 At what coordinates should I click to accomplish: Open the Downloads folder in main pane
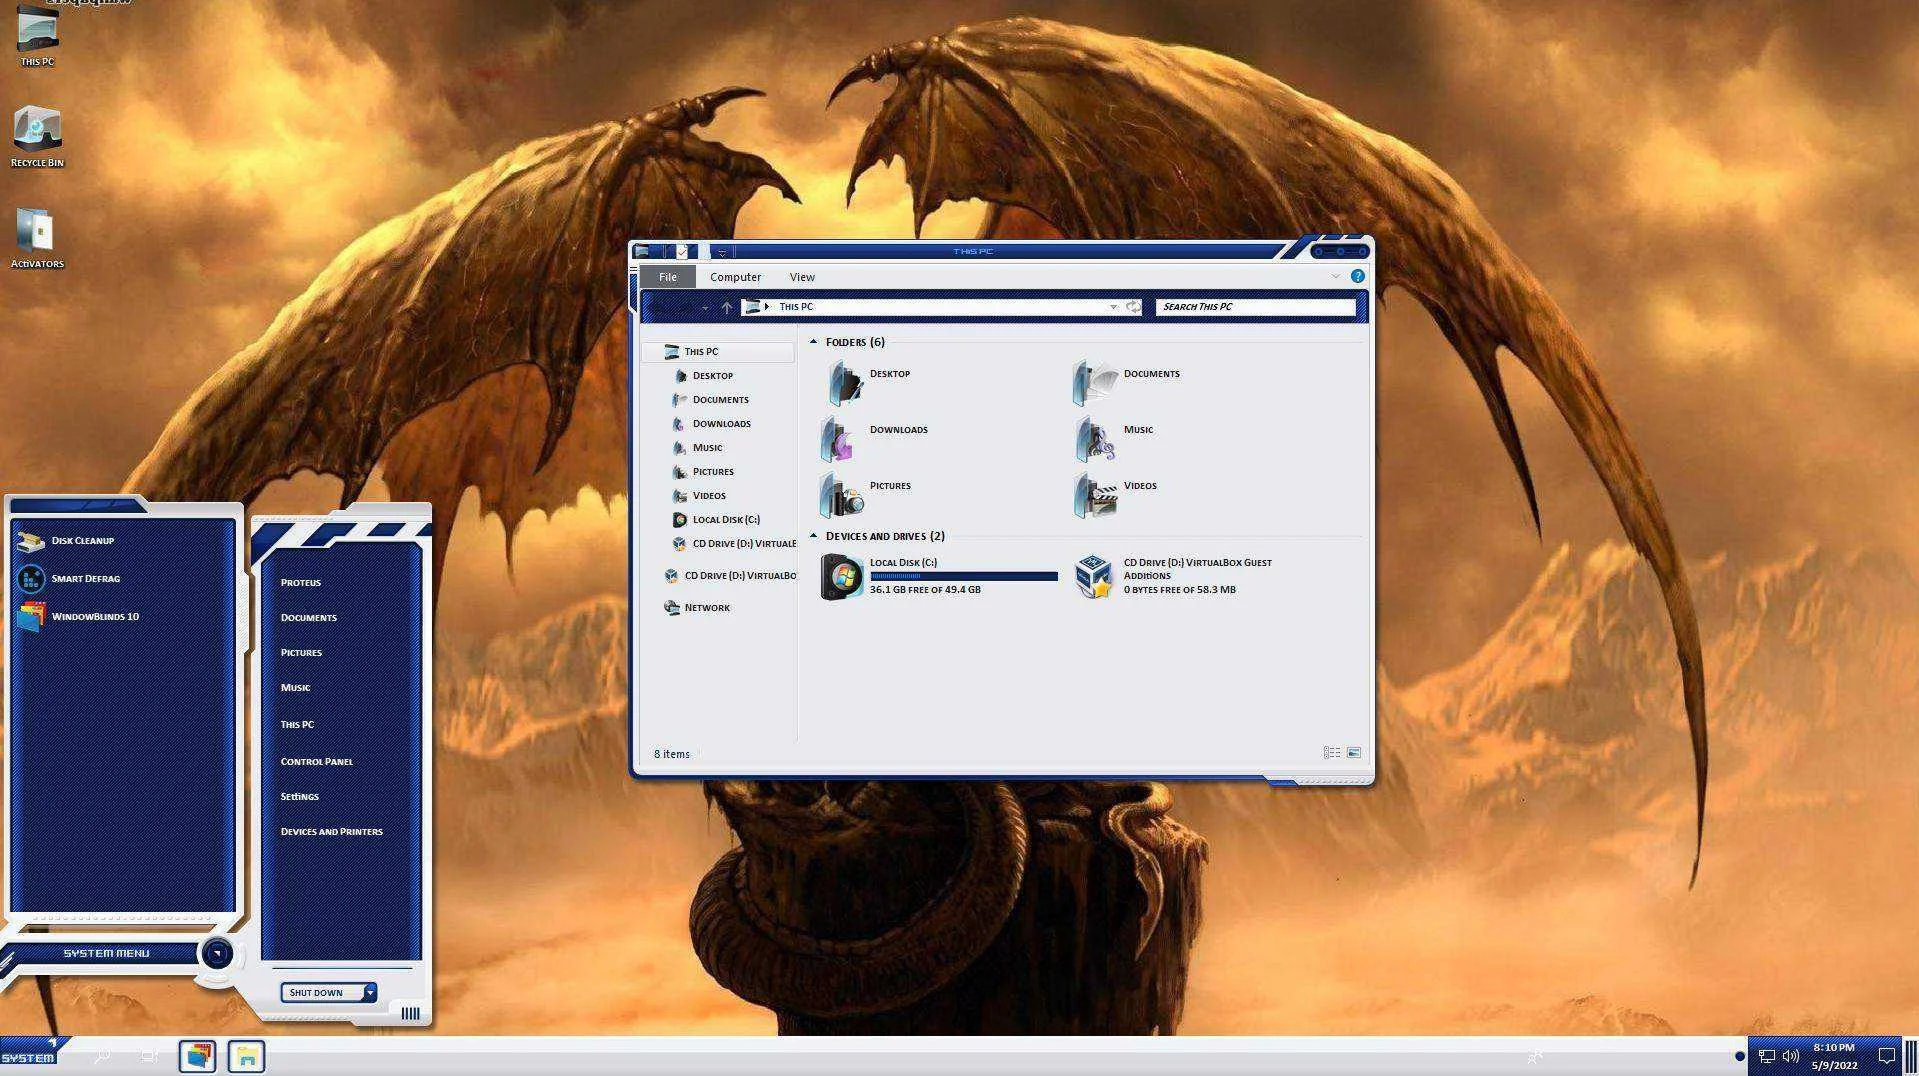pos(874,439)
